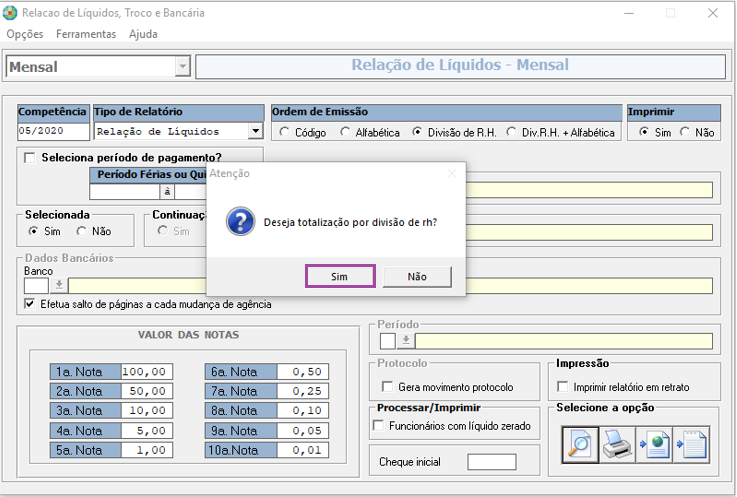This screenshot has width=737, height=497.
Task: Choose Não in the Atenção dialog
Action: (x=417, y=276)
